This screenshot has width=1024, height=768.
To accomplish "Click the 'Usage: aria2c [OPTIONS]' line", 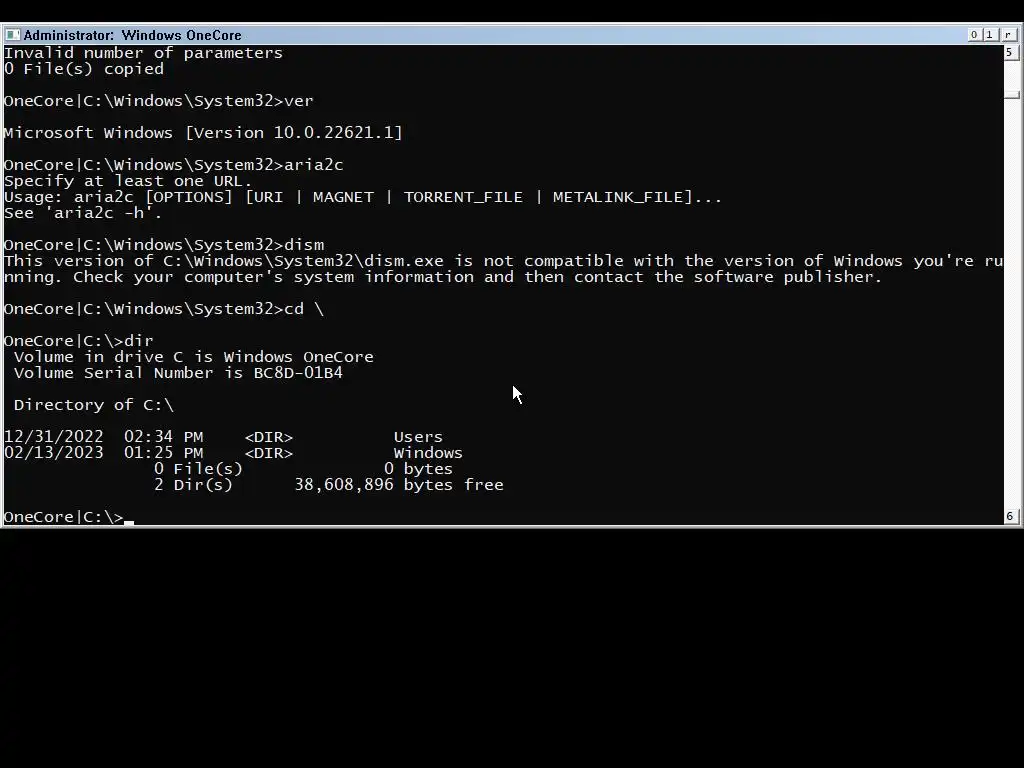I will tap(363, 197).
